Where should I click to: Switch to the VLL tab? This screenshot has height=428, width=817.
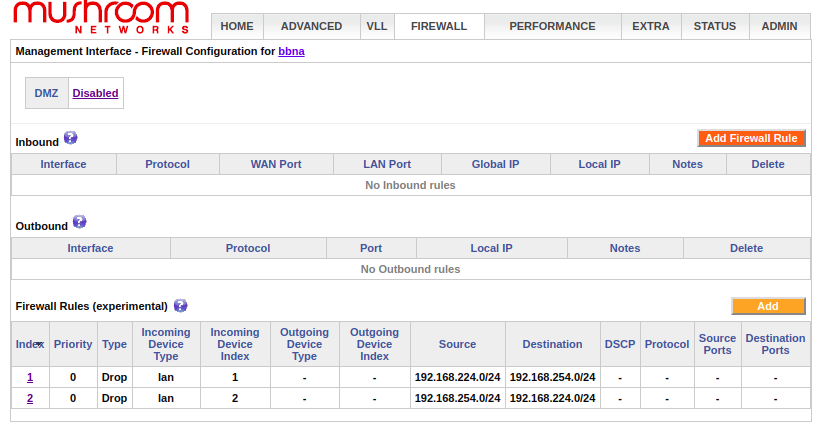pyautogui.click(x=377, y=26)
